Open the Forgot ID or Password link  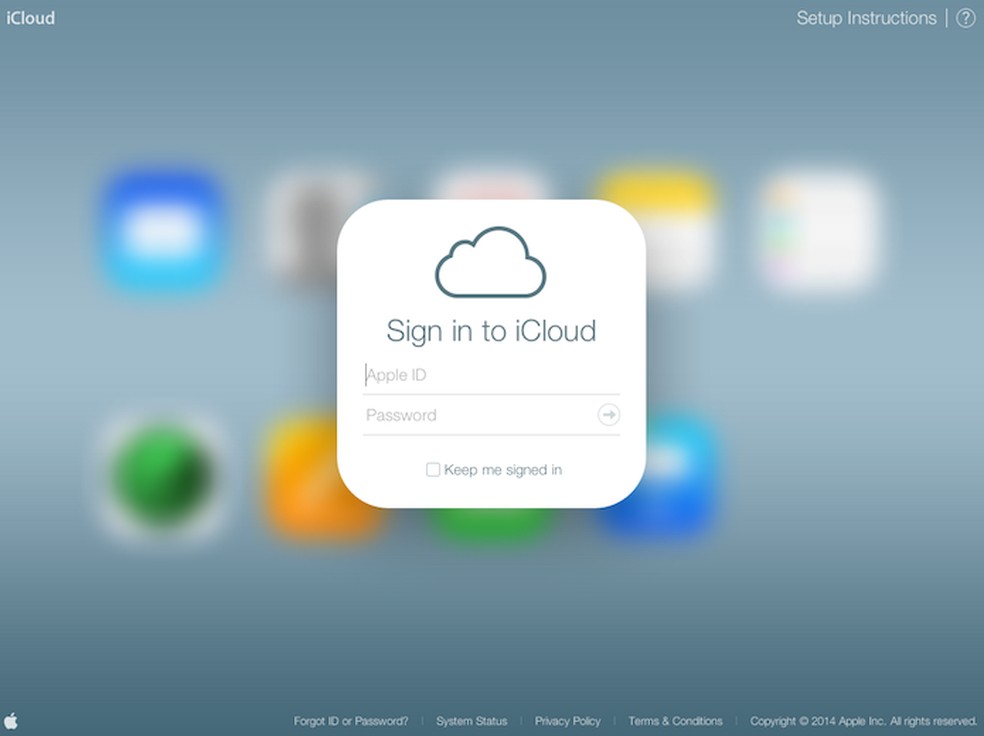(x=350, y=720)
